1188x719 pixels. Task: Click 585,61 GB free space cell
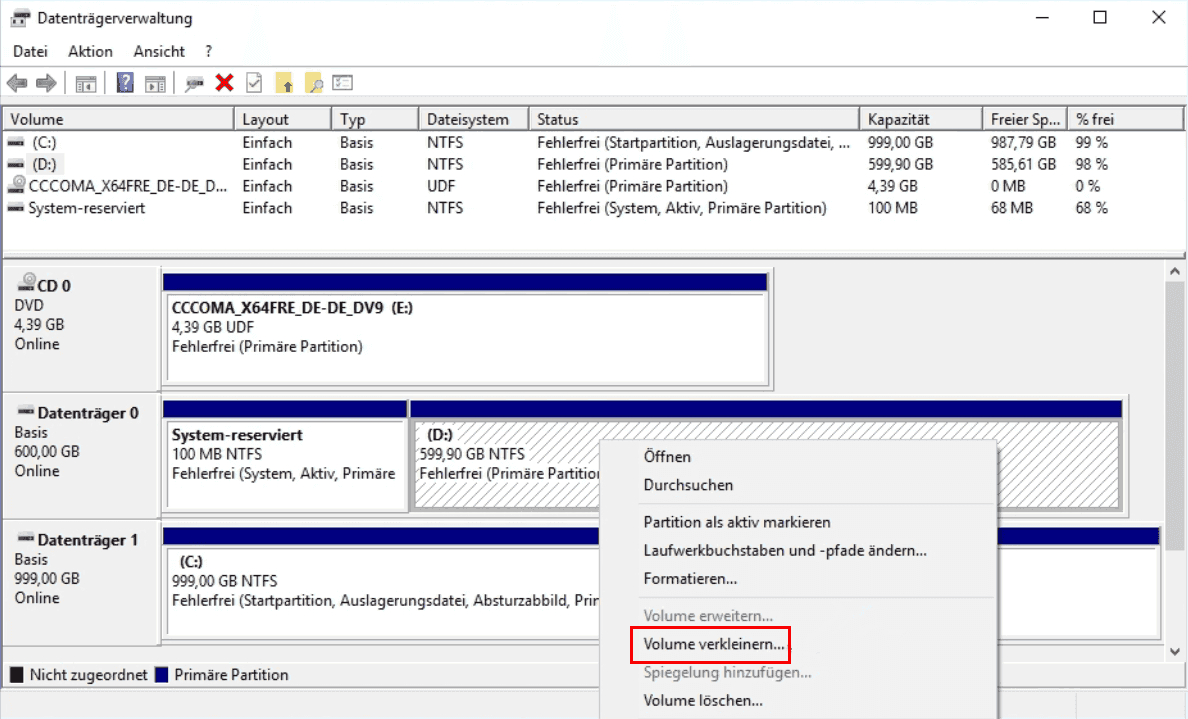point(1023,164)
